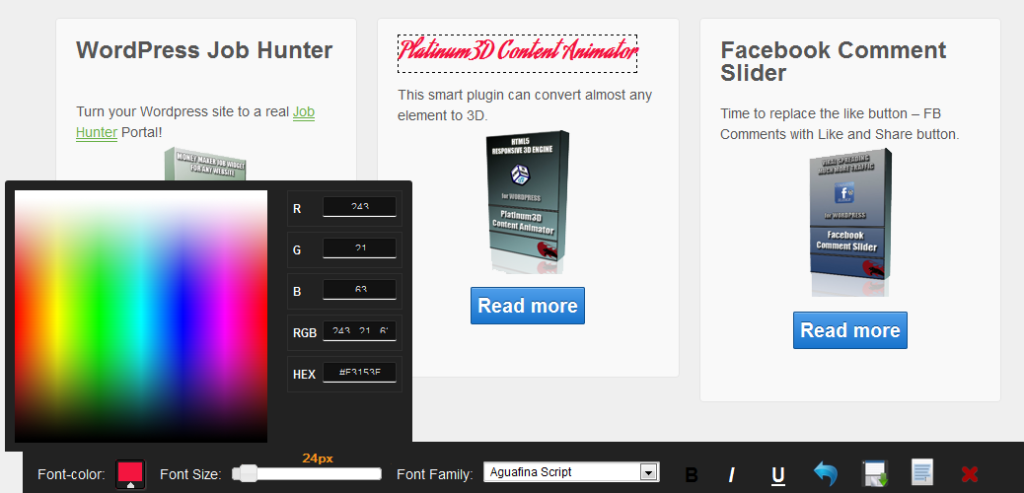
Task: Click the text "This smart plugin can convert almost any element to 3D."
Action: (525, 105)
